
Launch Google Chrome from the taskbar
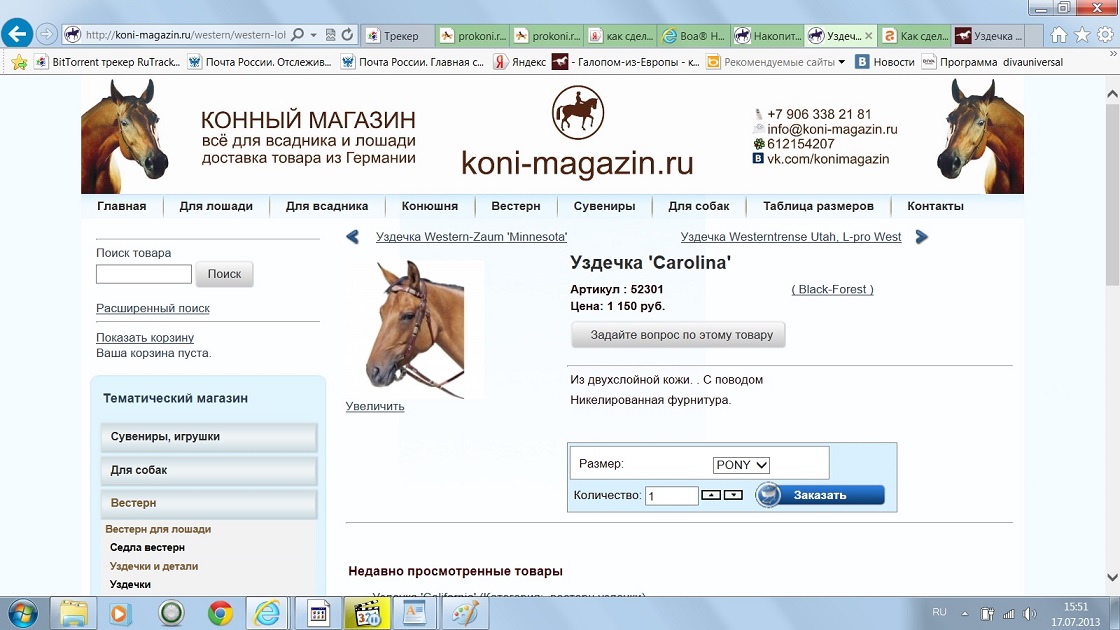220,613
